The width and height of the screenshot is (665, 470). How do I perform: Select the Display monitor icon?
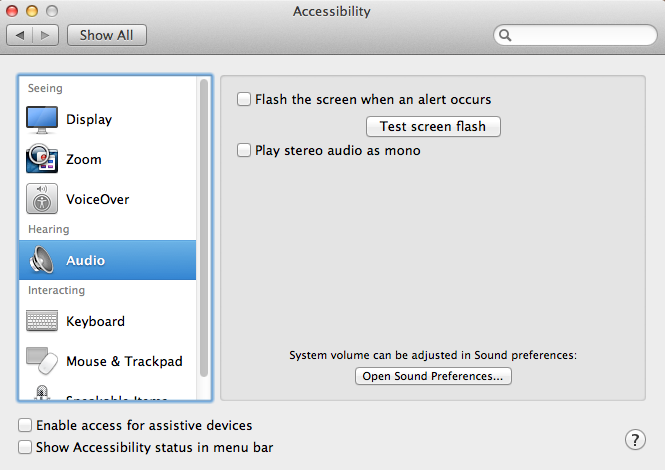(x=42, y=120)
